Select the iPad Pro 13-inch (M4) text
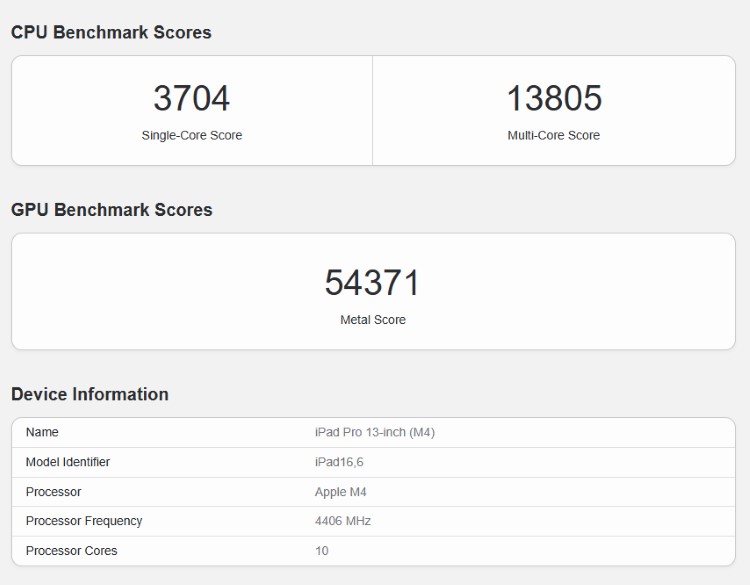Viewport: 750px width, 585px height. click(374, 432)
